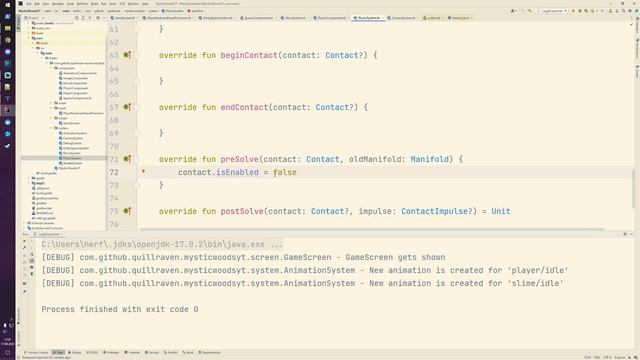Collapse the endContact function fold marker
640x360 pixels.
click(x=137, y=107)
